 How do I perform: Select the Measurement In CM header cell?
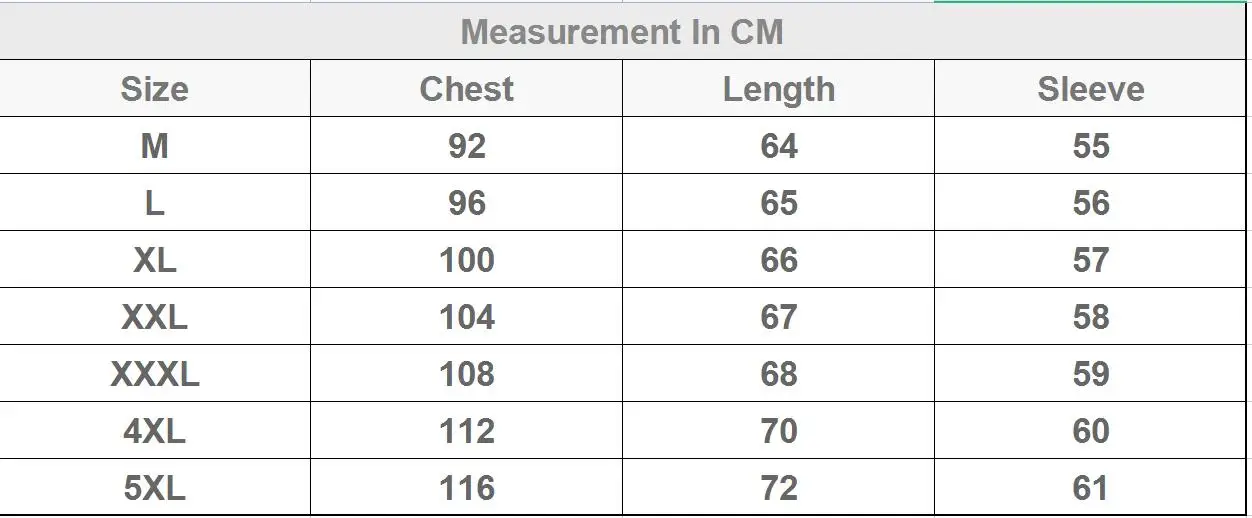click(622, 31)
